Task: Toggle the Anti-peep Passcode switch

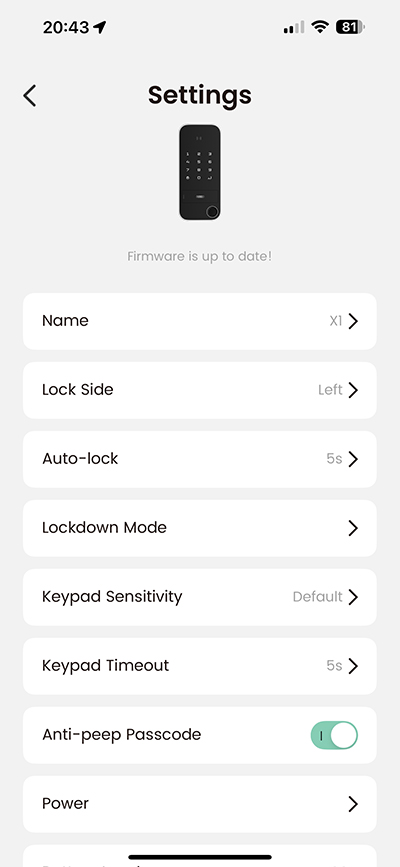Action: (334, 735)
